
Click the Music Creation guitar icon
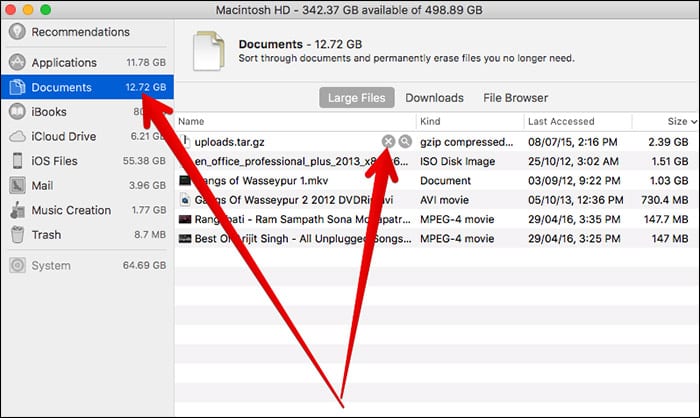click(x=17, y=210)
